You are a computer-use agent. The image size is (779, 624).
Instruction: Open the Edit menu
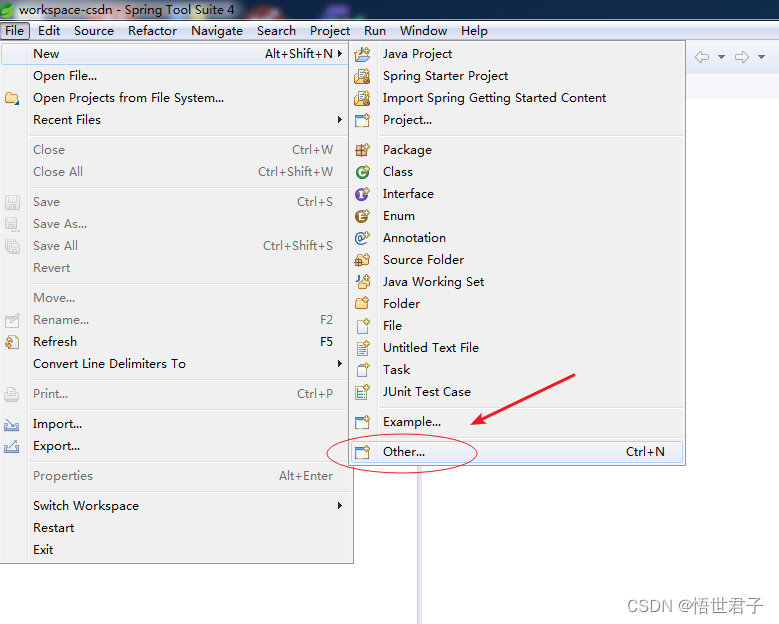(x=49, y=31)
